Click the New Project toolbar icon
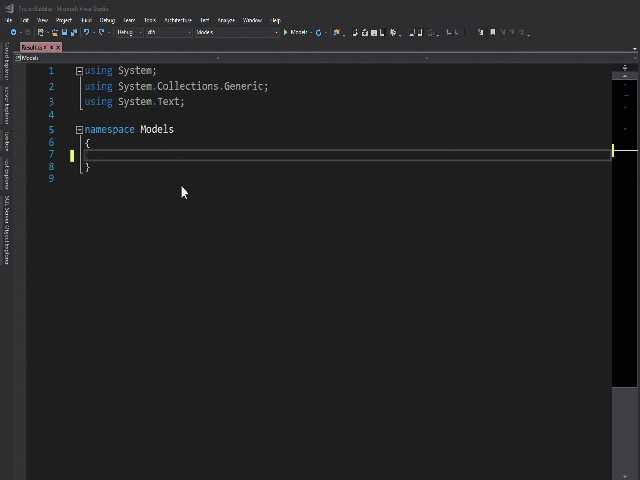 coord(40,32)
